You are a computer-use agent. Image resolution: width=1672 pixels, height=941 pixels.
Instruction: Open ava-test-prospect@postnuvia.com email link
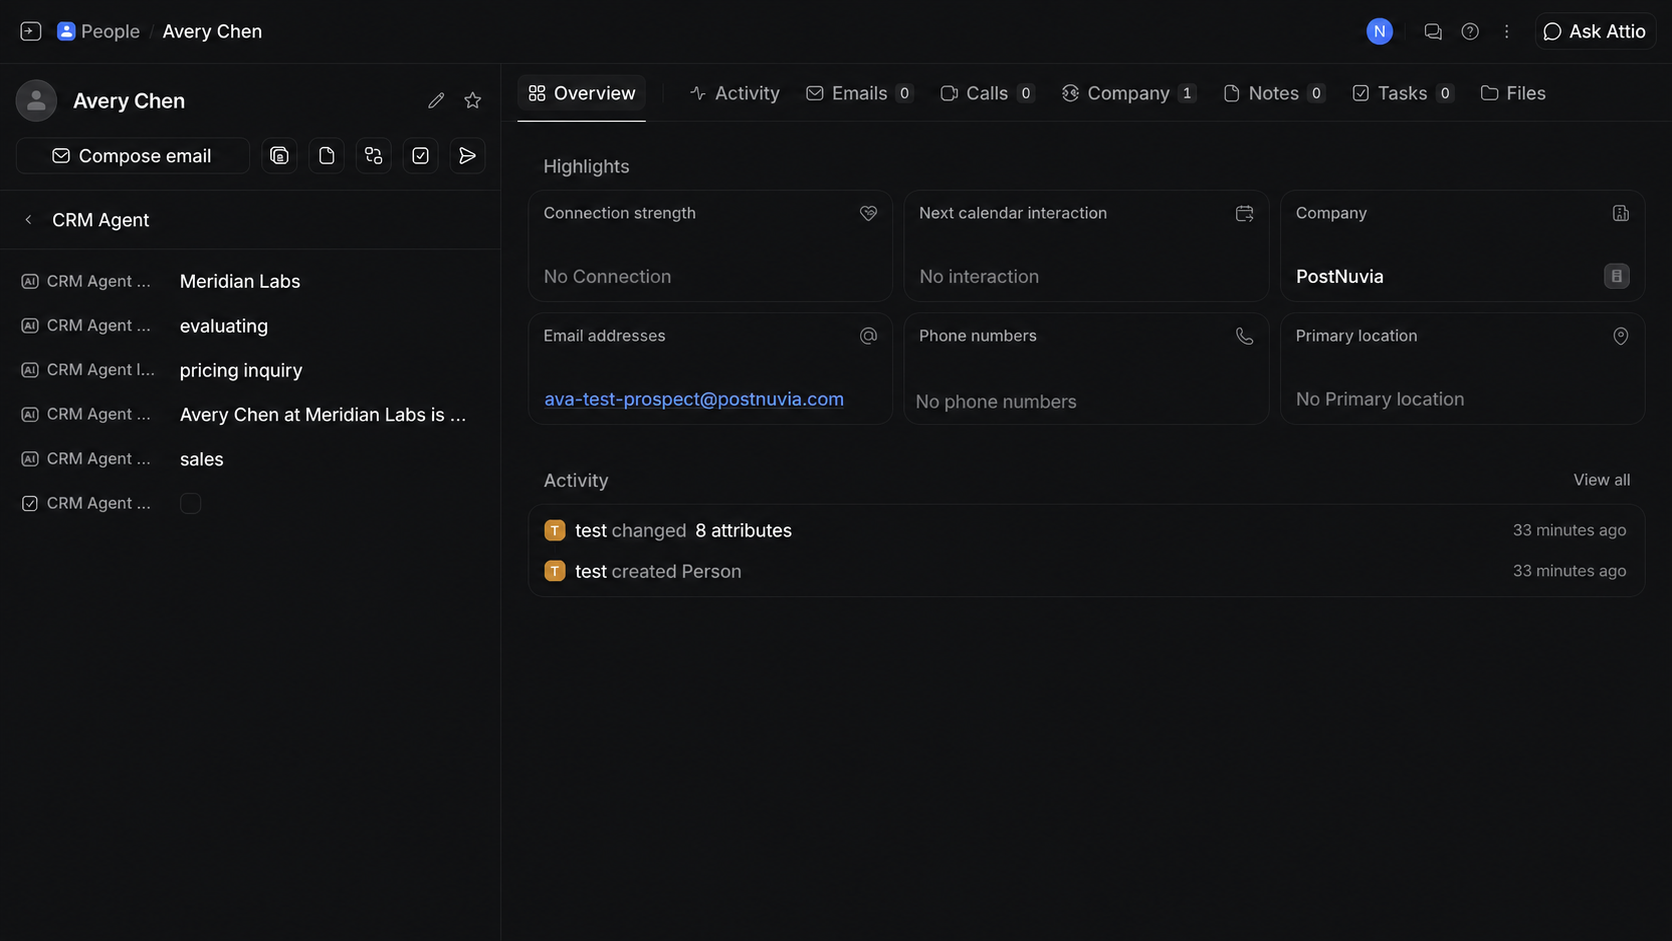click(x=693, y=399)
